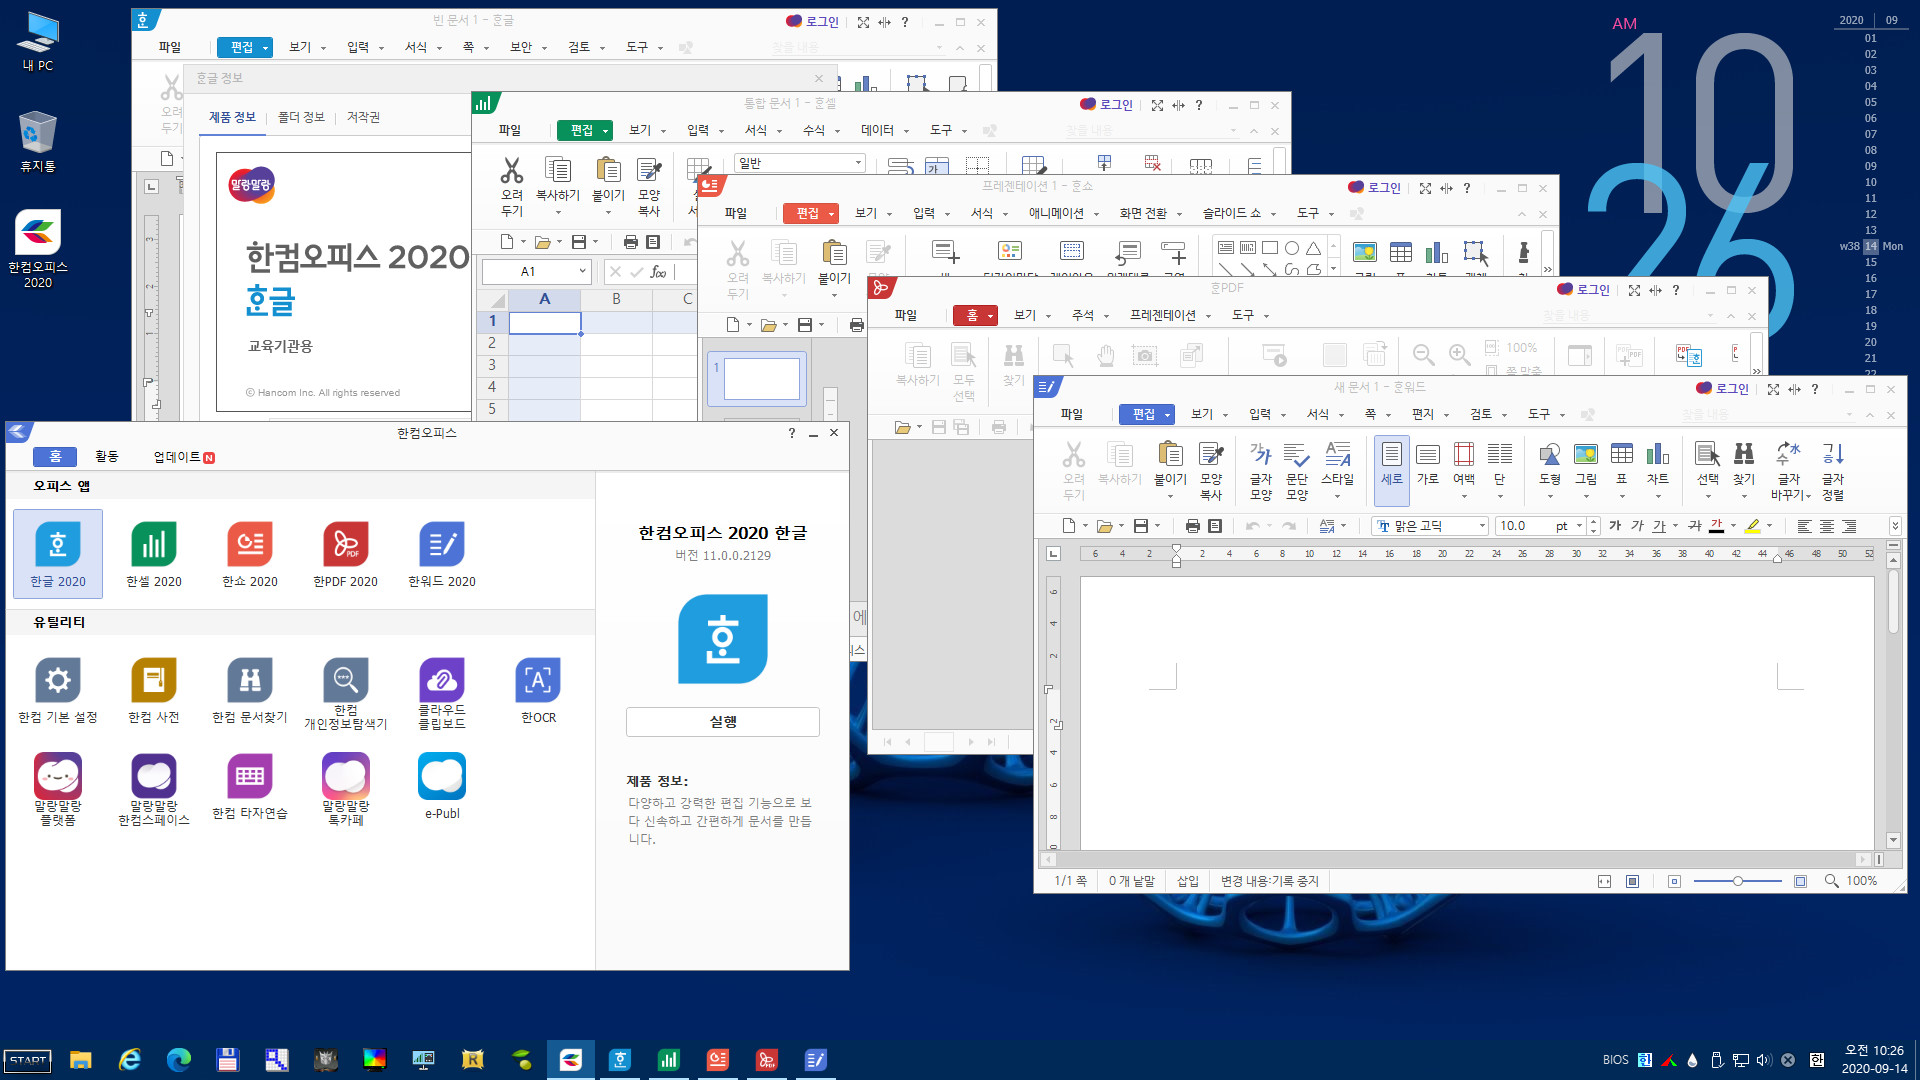Open 파일 menu in 한워드 window

click(1072, 414)
